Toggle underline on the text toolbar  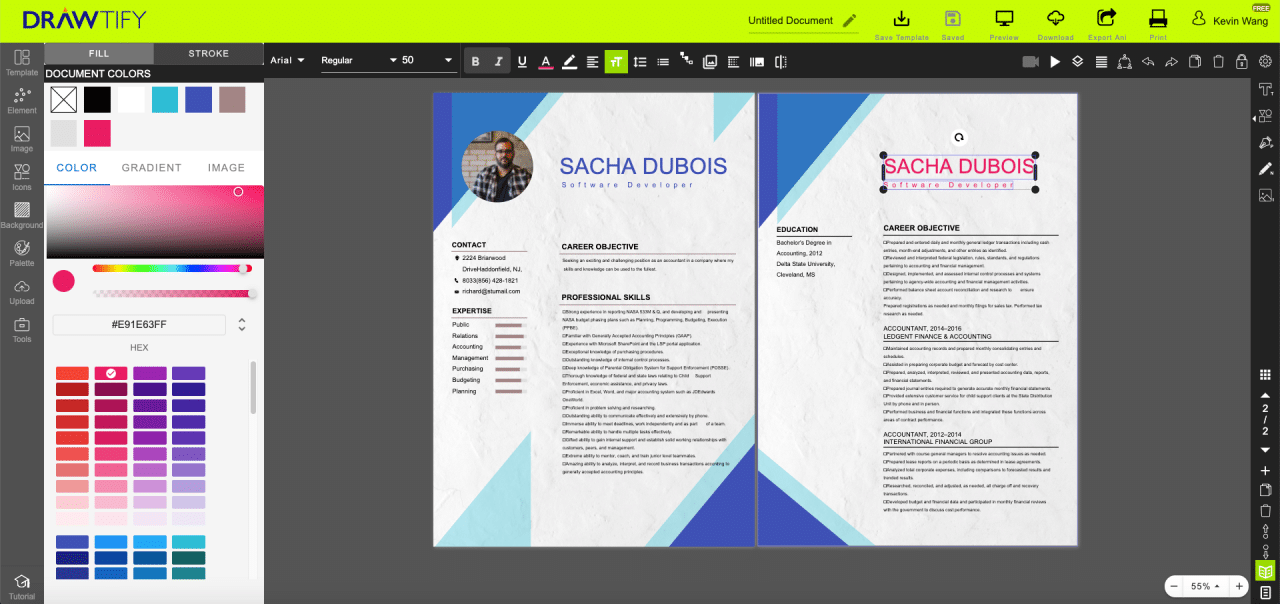[x=522, y=60]
